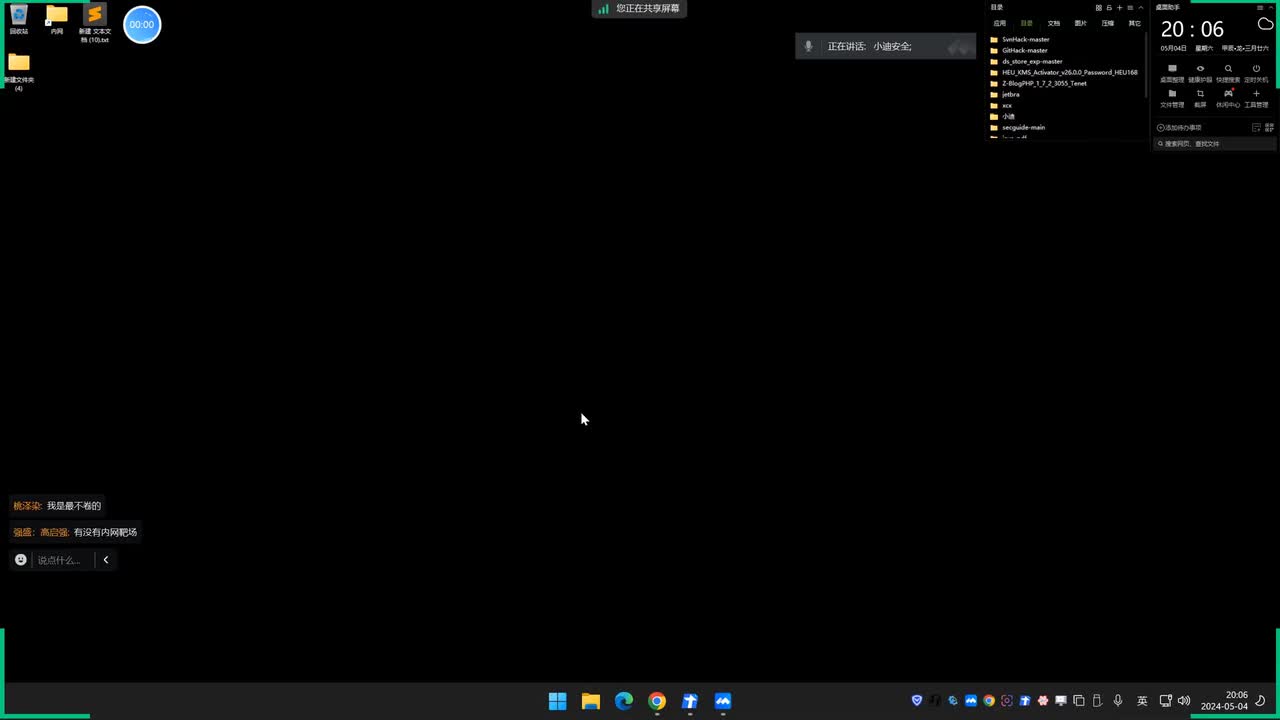Image resolution: width=1280 pixels, height=720 pixels.
Task: Click the add plus icon in 目录 panel header
Action: click(x=1120, y=8)
